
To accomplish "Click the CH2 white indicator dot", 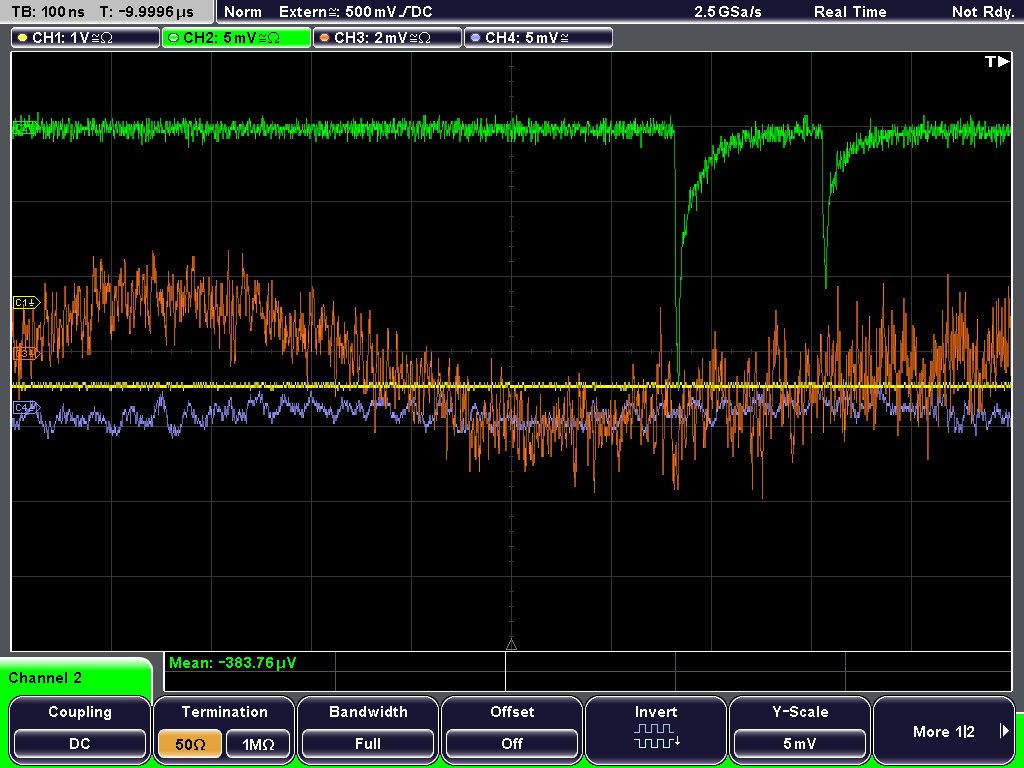I will 173,38.
